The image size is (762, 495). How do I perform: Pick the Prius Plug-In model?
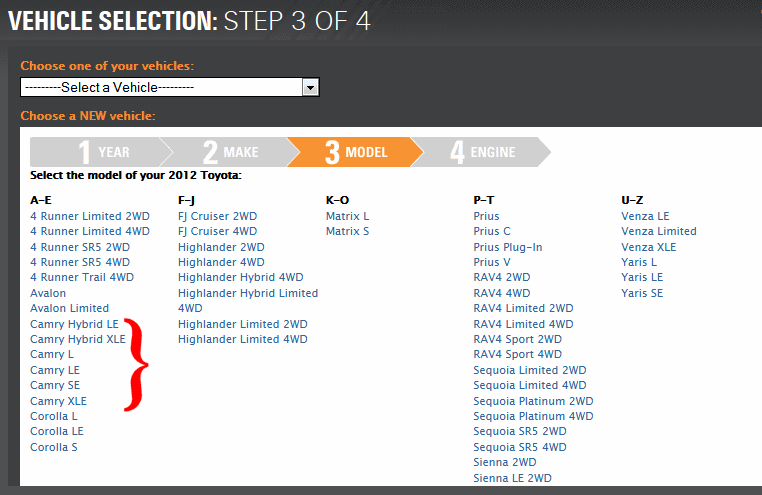(x=508, y=247)
